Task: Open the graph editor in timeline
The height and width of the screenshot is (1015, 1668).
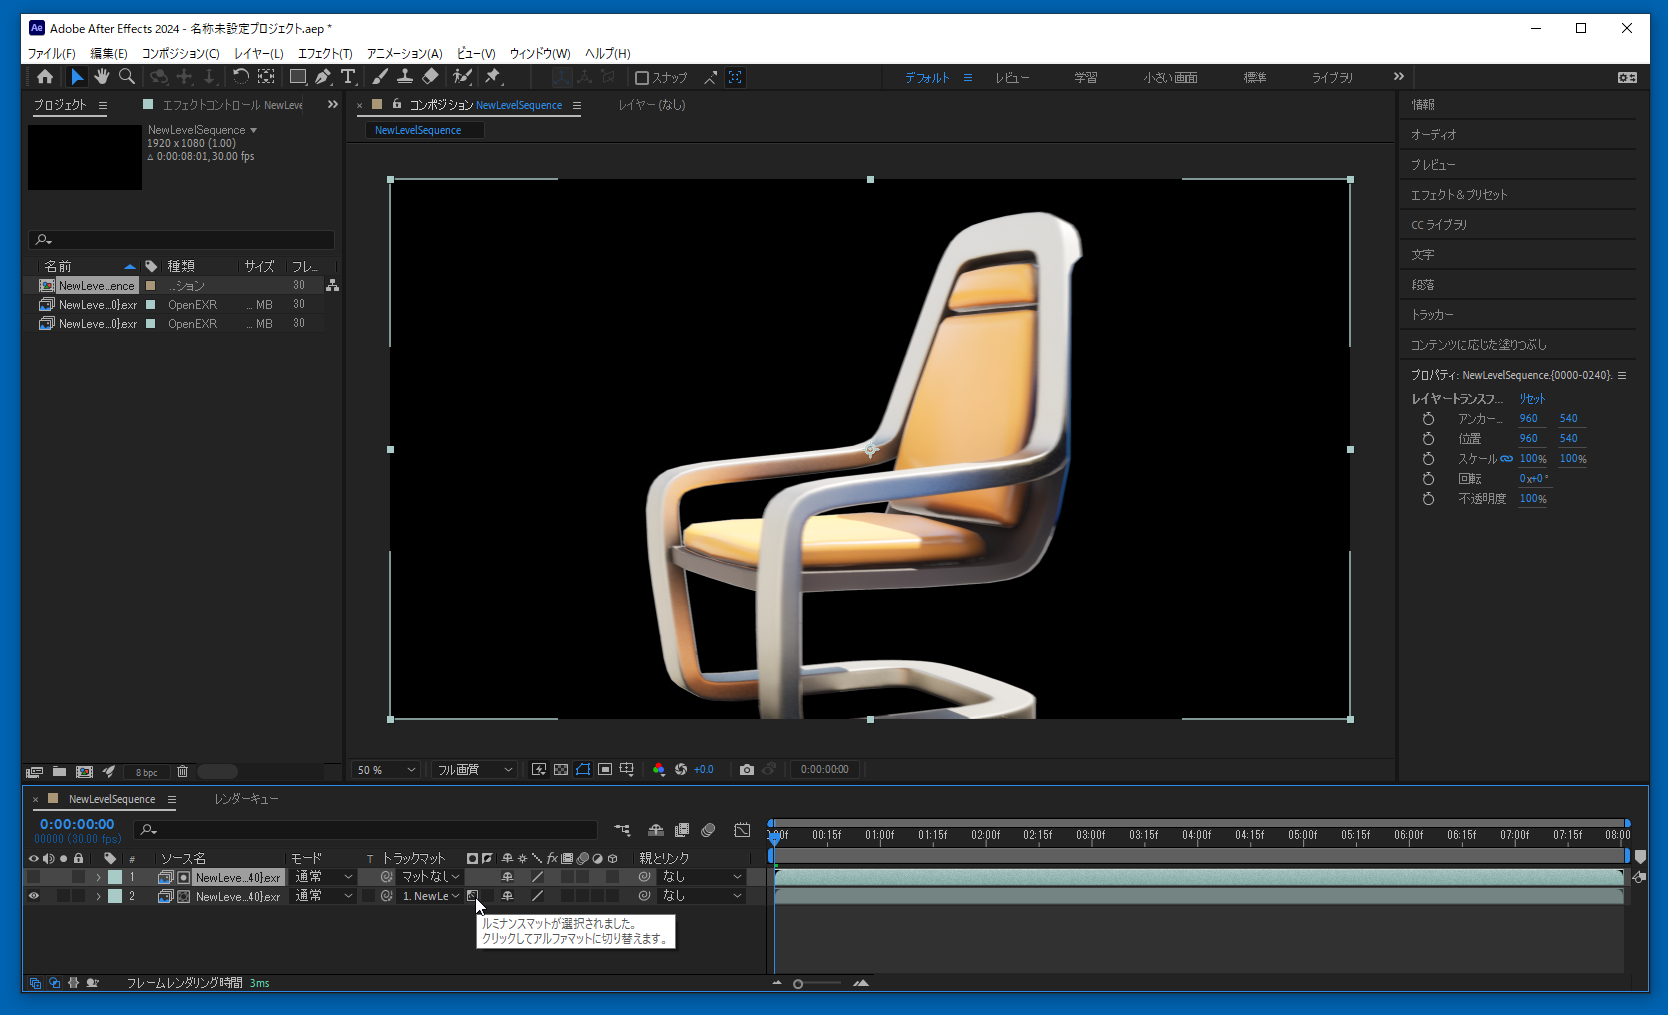Action: (x=742, y=830)
